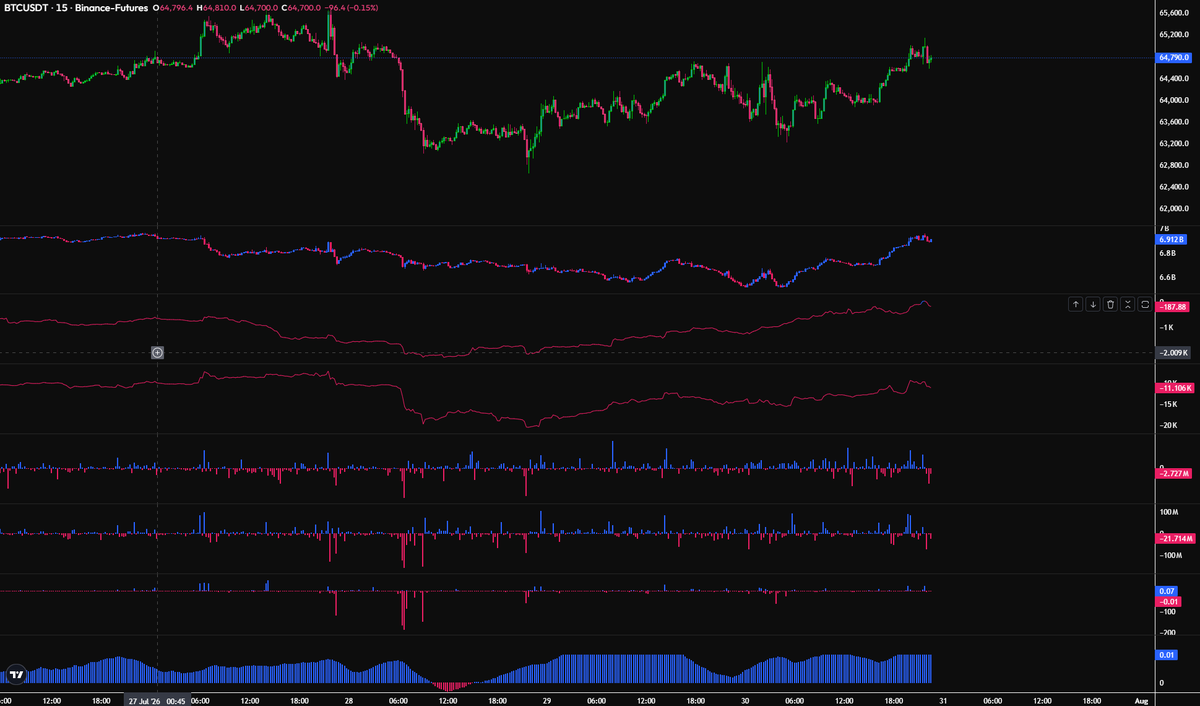This screenshot has width=1200, height=706.
Task: Click the -2.727M value label
Action: (x=1172, y=473)
